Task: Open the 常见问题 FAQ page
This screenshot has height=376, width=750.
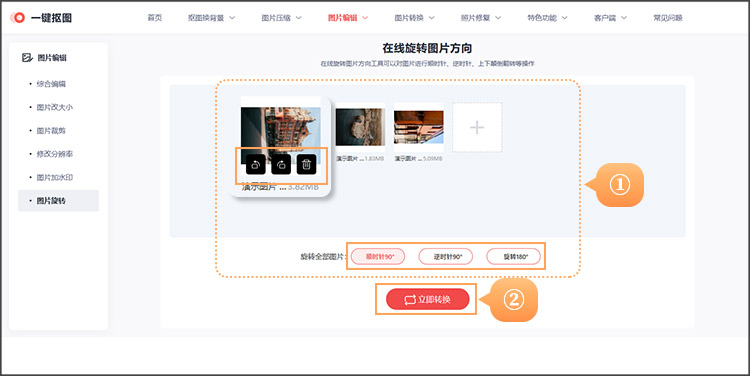Action: (x=668, y=18)
